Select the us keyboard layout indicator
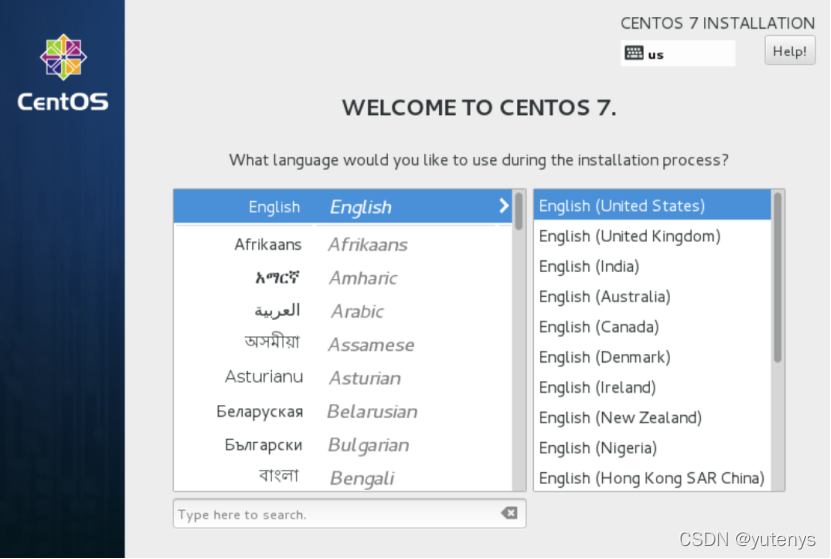 tap(678, 53)
